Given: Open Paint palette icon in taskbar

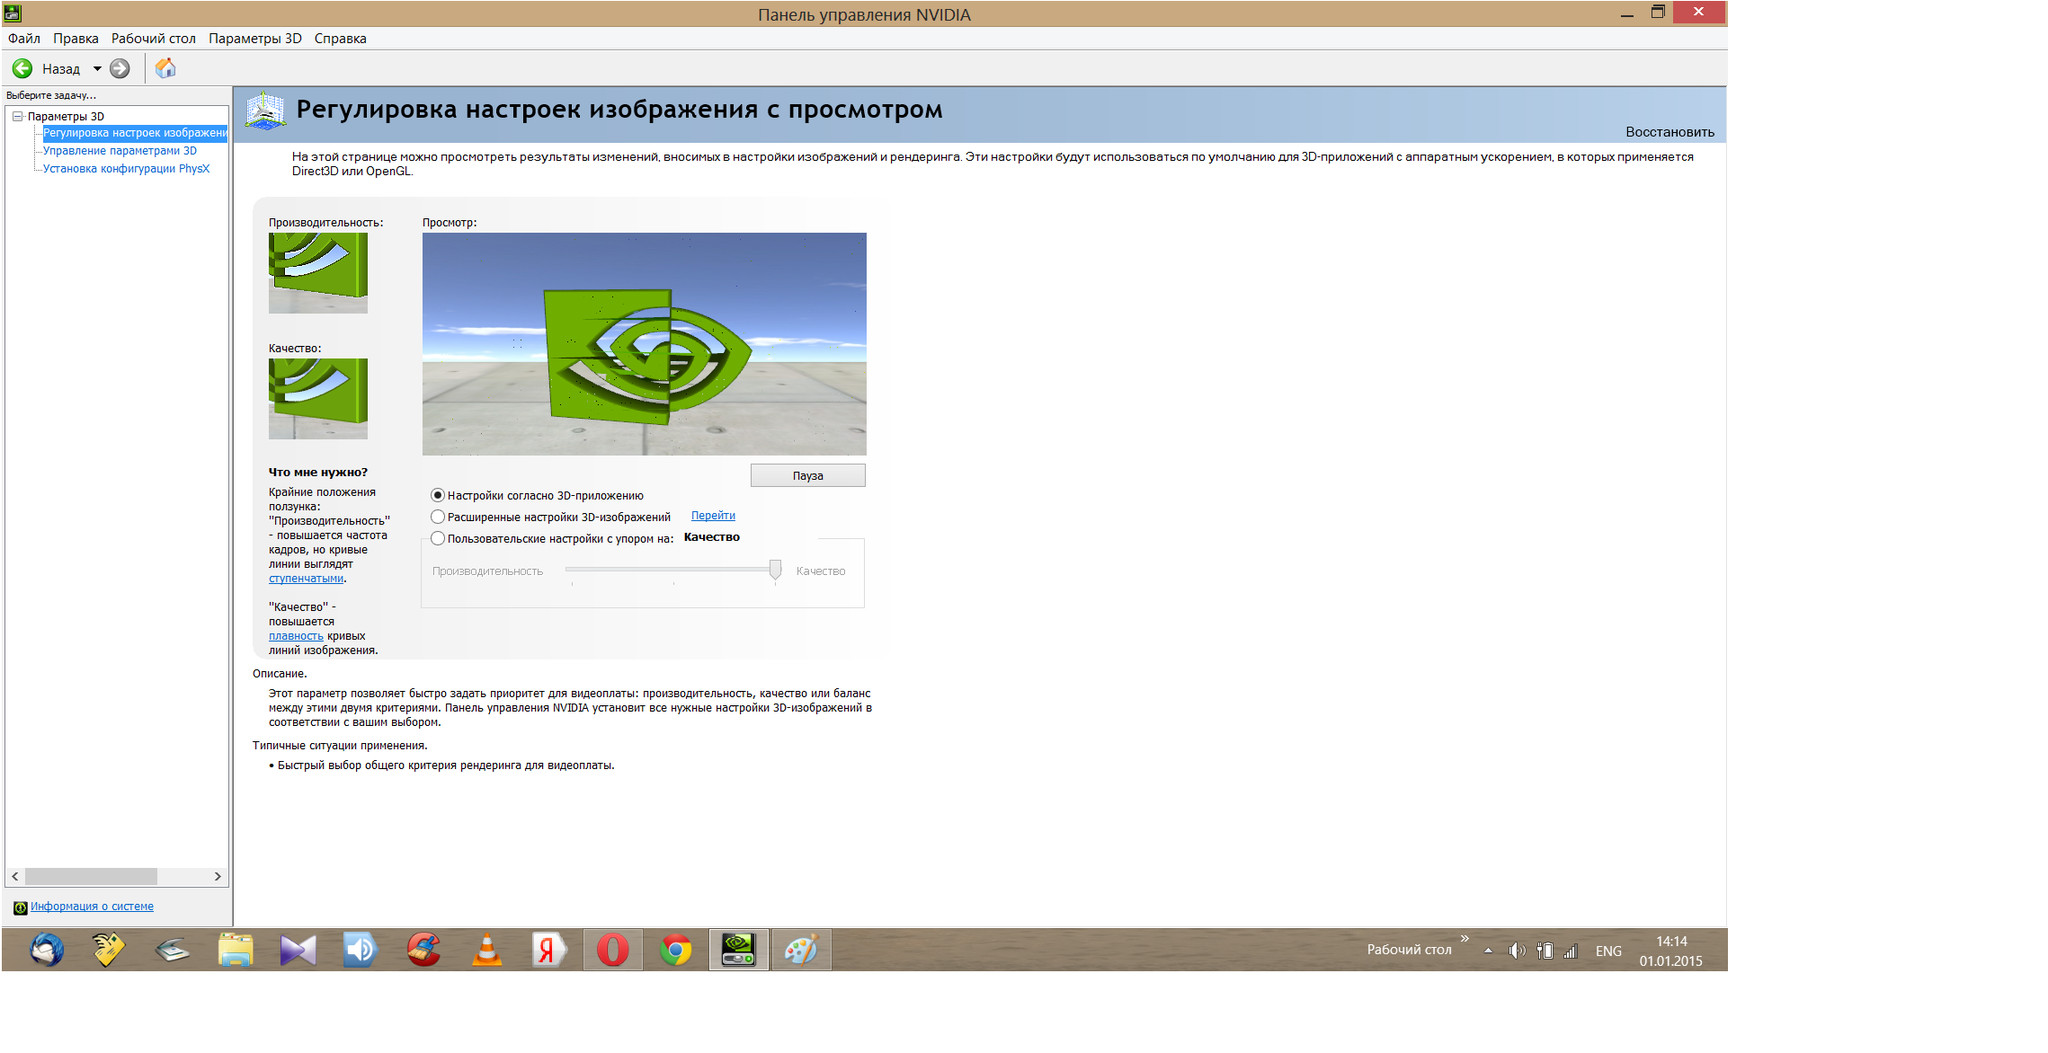Looking at the screenshot, I should [x=801, y=949].
